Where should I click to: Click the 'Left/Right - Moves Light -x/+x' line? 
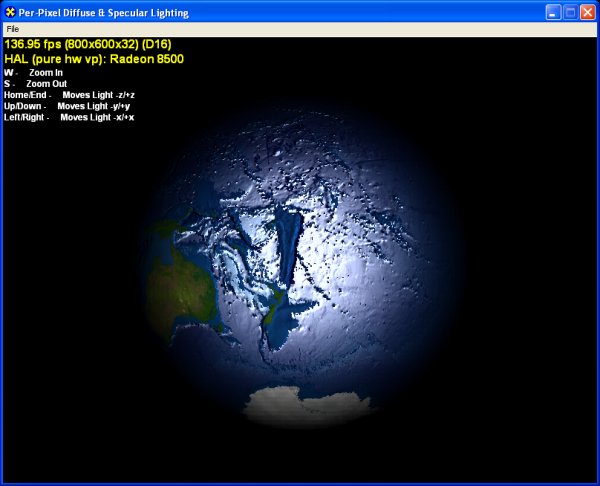coord(69,117)
